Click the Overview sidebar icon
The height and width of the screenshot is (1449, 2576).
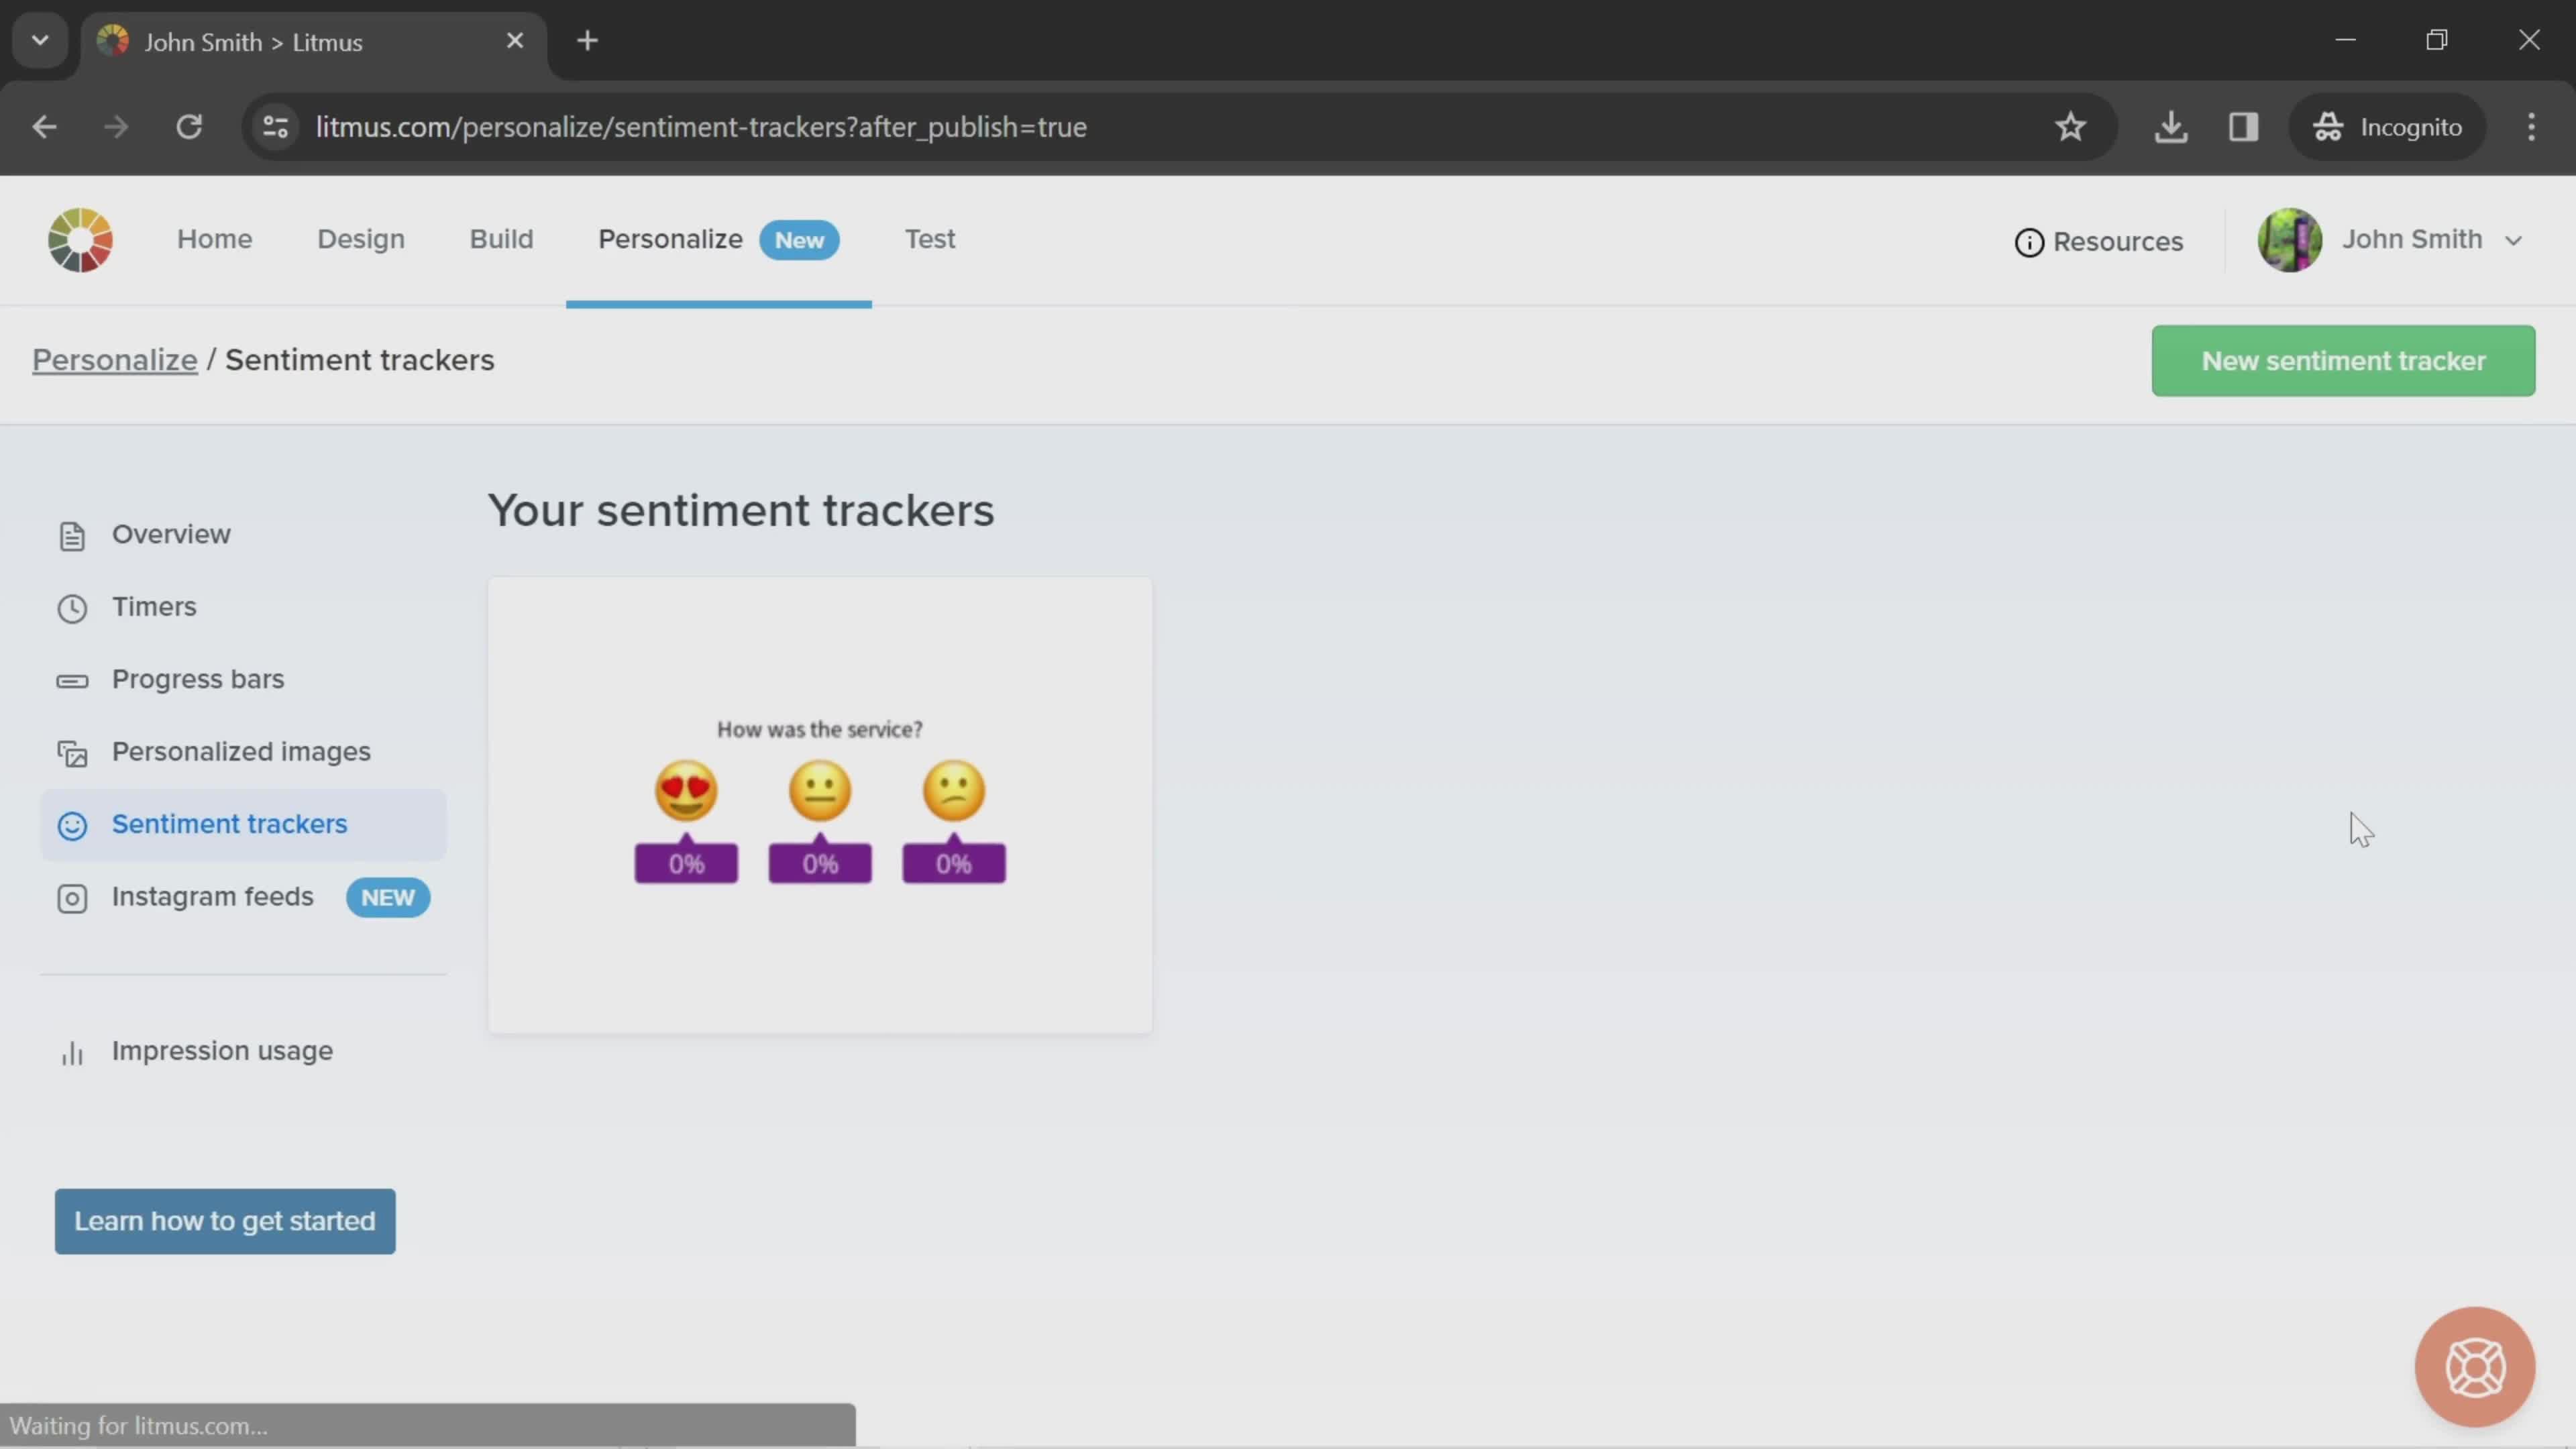(x=70, y=534)
